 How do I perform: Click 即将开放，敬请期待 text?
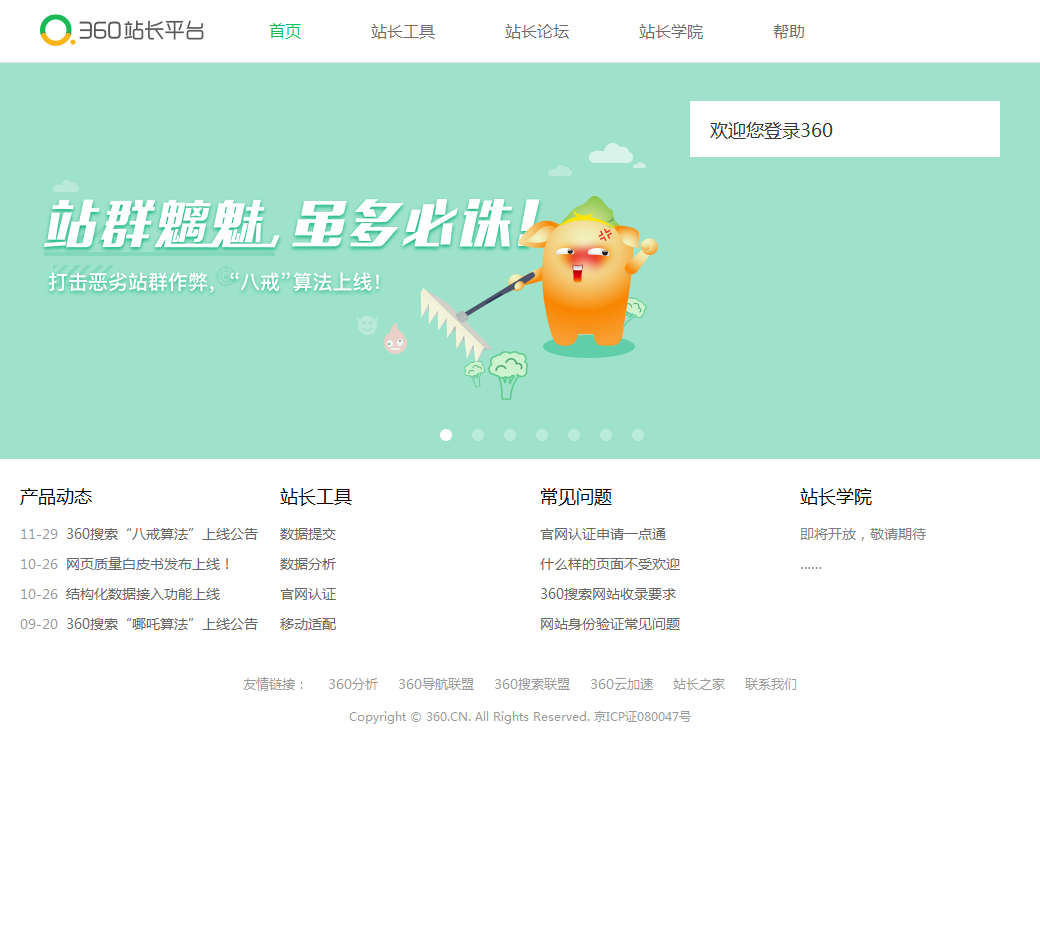pyautogui.click(x=863, y=534)
